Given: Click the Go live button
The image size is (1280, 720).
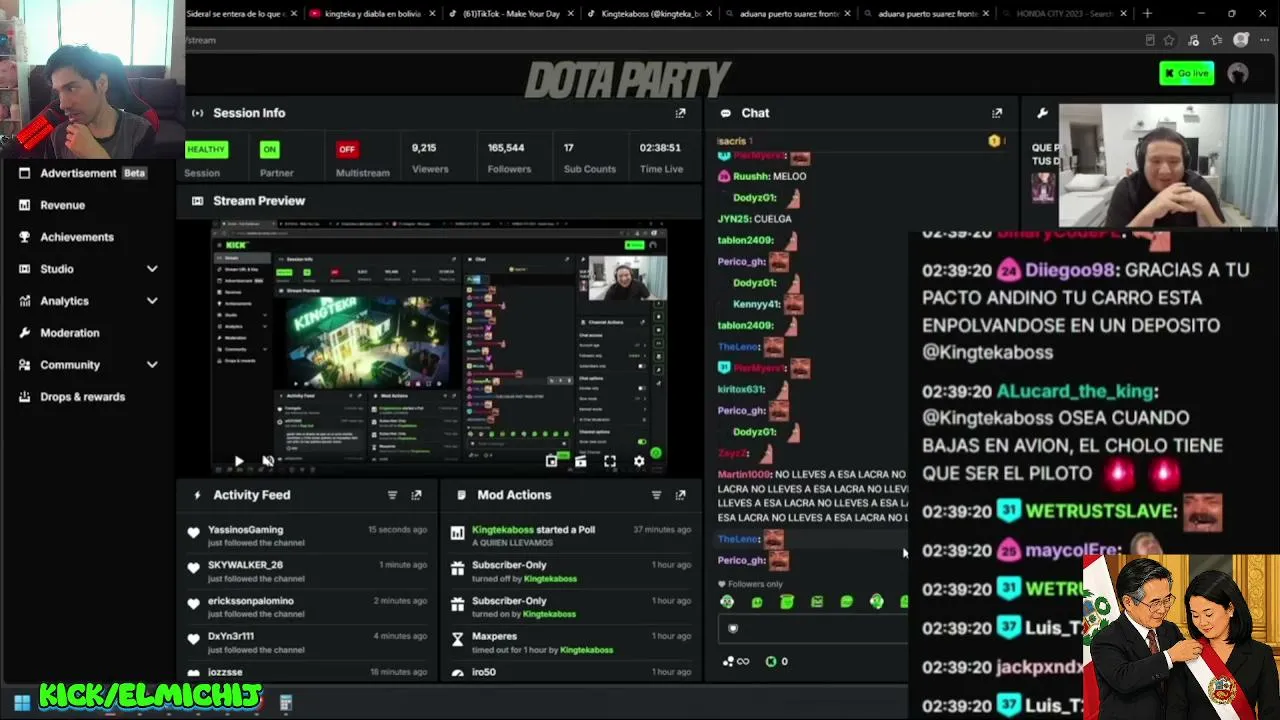Looking at the screenshot, I should tap(1187, 73).
